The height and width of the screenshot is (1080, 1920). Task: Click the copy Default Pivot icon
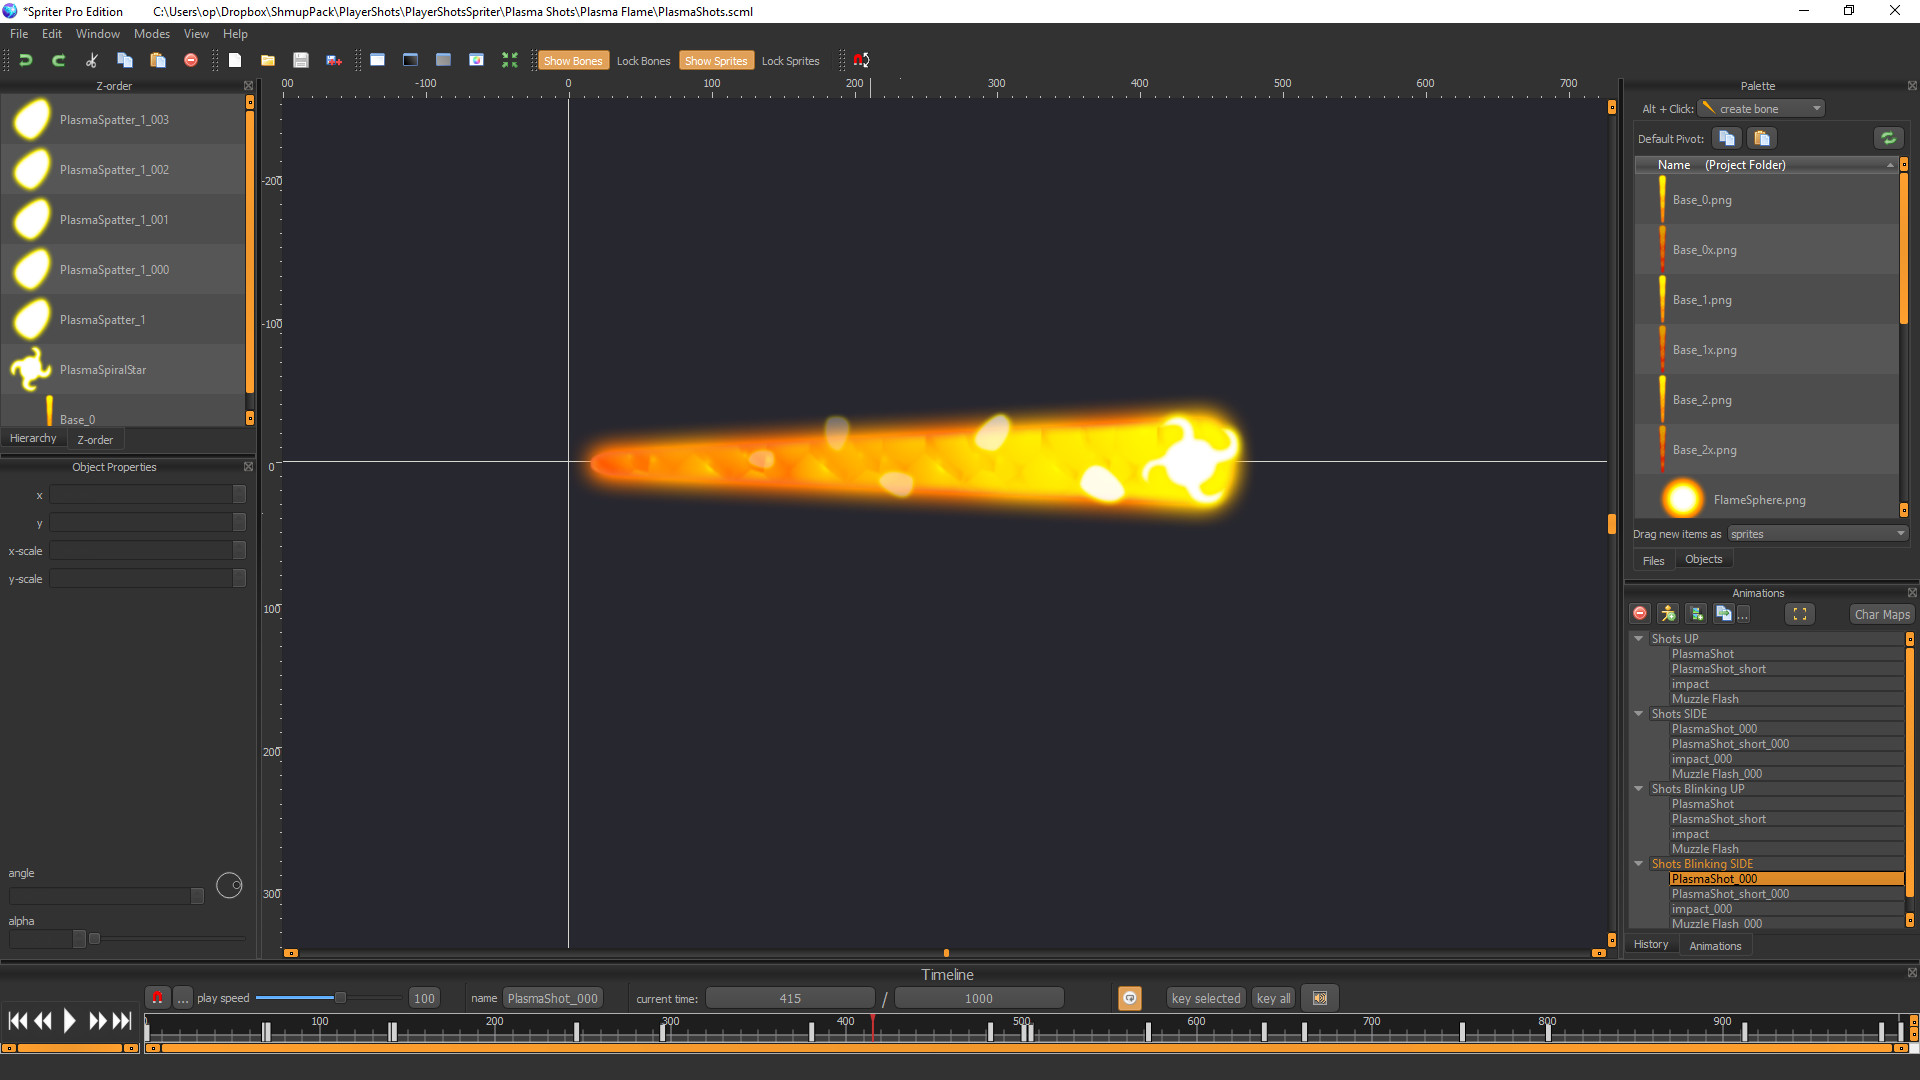click(x=1725, y=137)
